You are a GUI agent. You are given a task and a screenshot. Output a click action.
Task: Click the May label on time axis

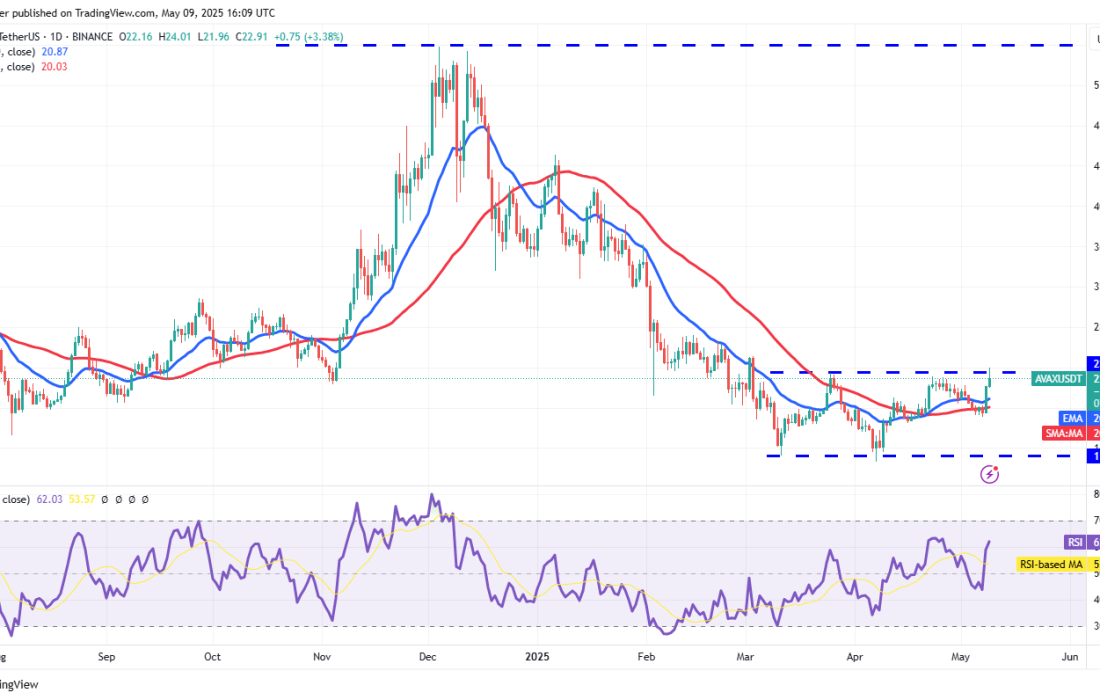tap(960, 657)
